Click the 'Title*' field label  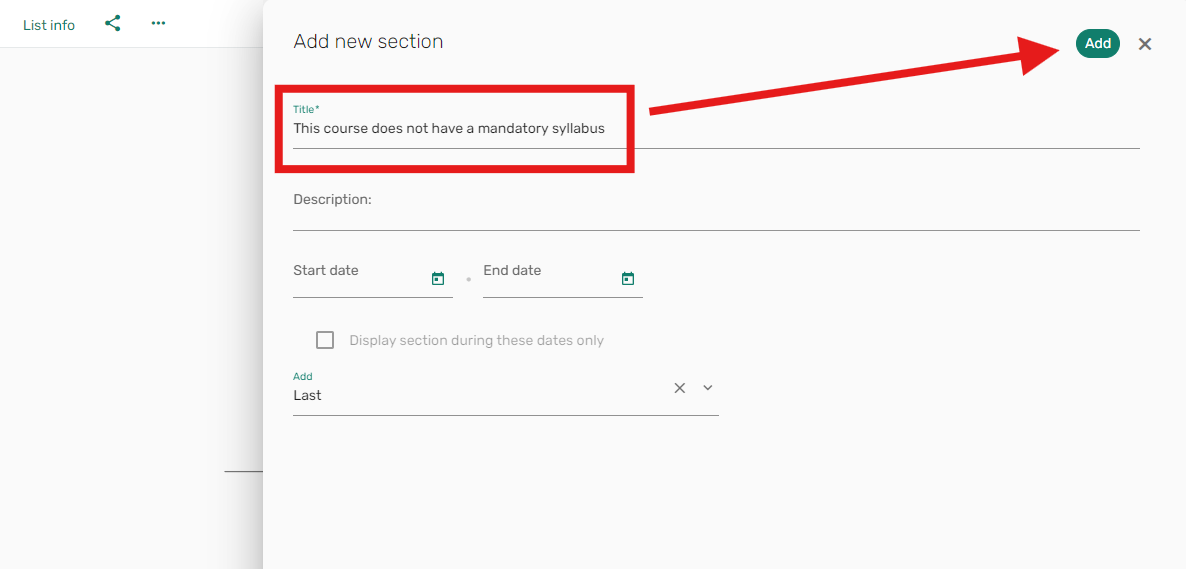306,110
